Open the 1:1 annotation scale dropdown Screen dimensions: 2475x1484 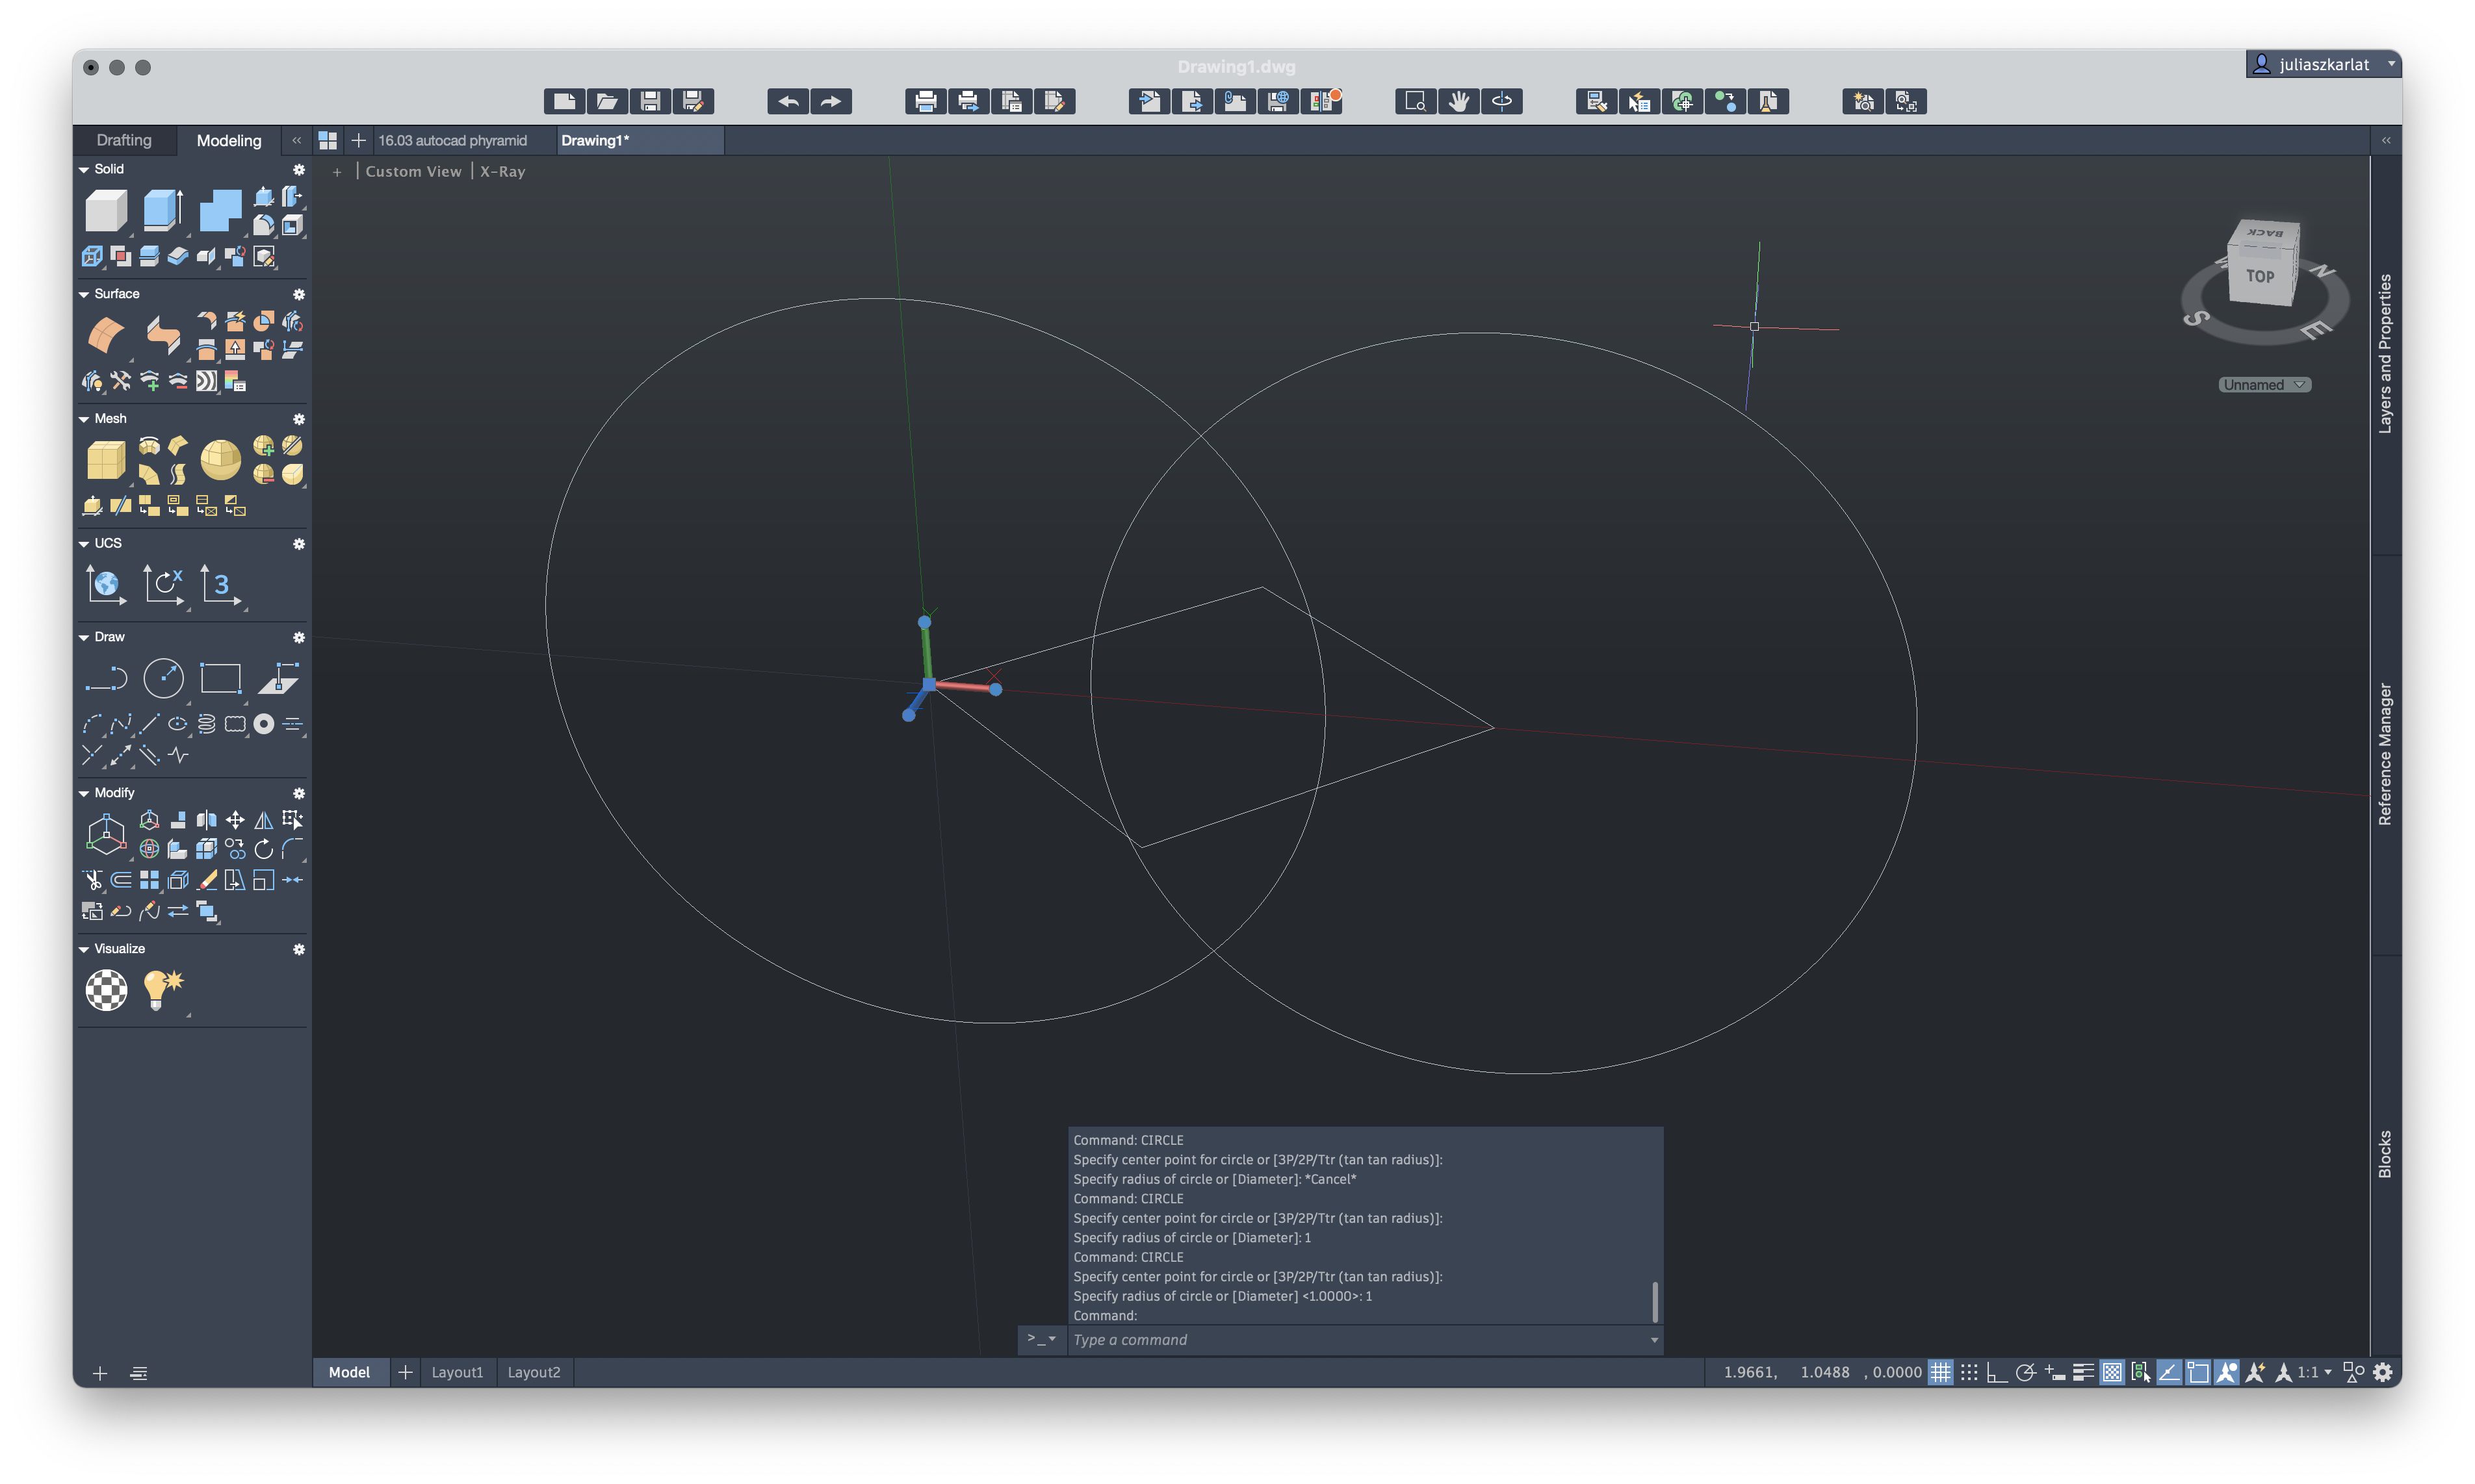(x=2313, y=1372)
